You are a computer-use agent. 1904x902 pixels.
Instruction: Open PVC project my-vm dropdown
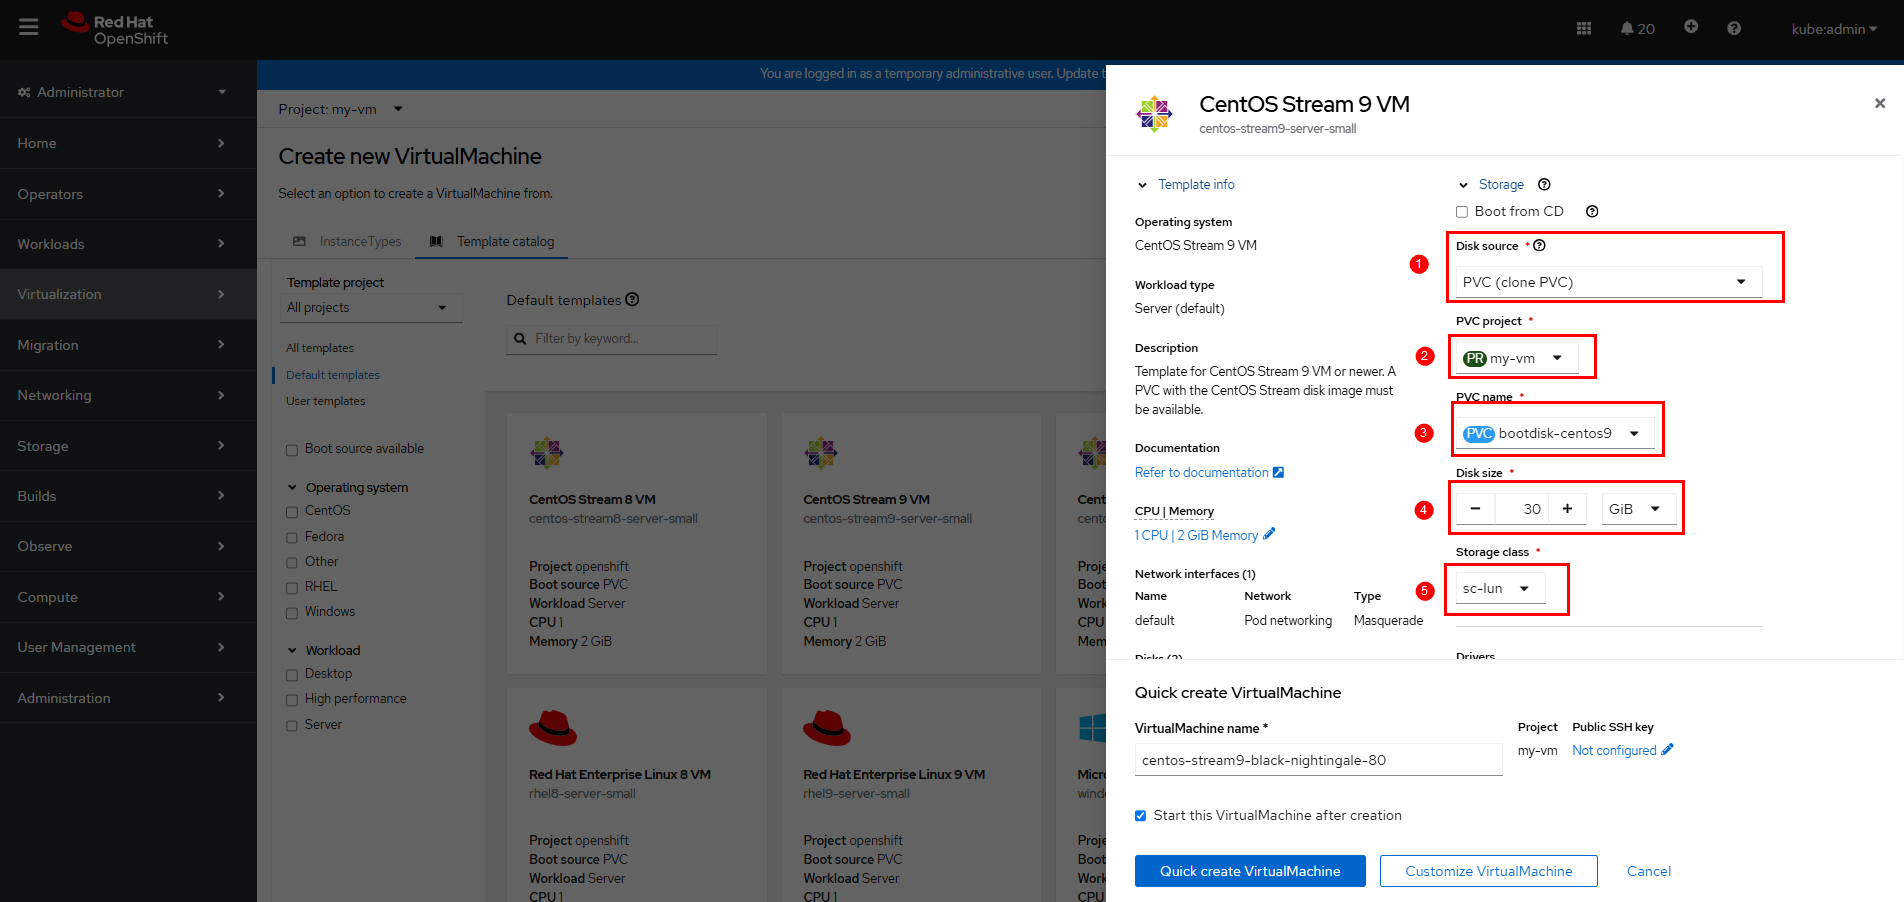coord(1517,358)
